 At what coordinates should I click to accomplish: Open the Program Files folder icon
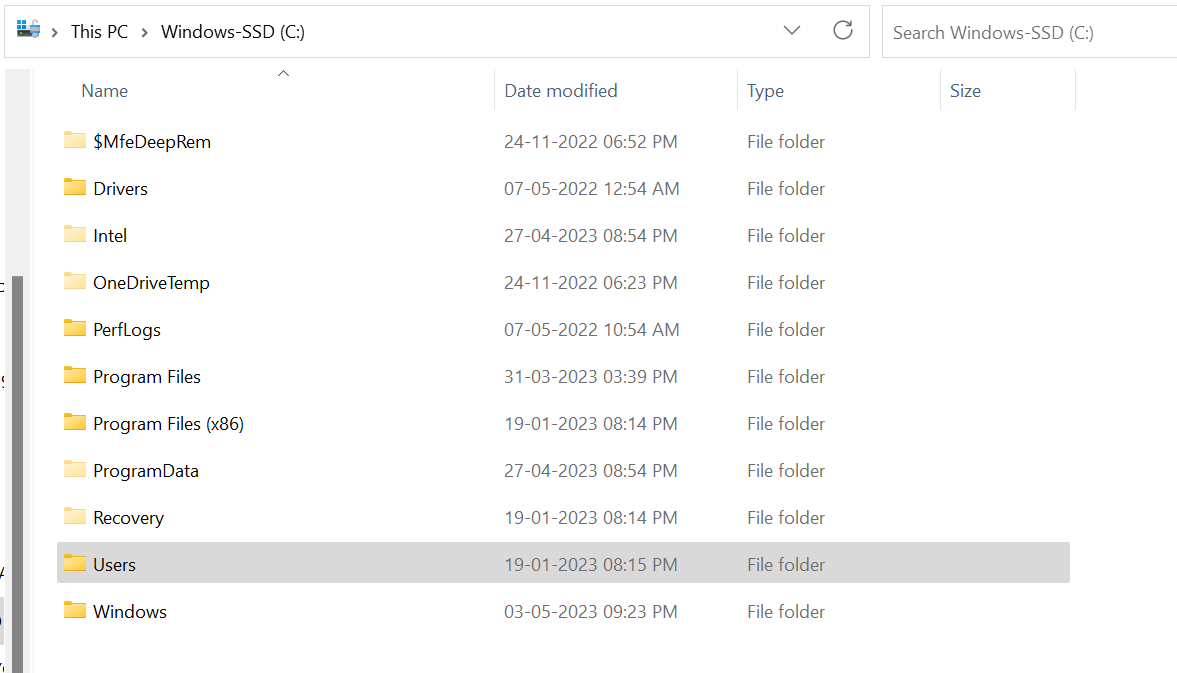(75, 376)
